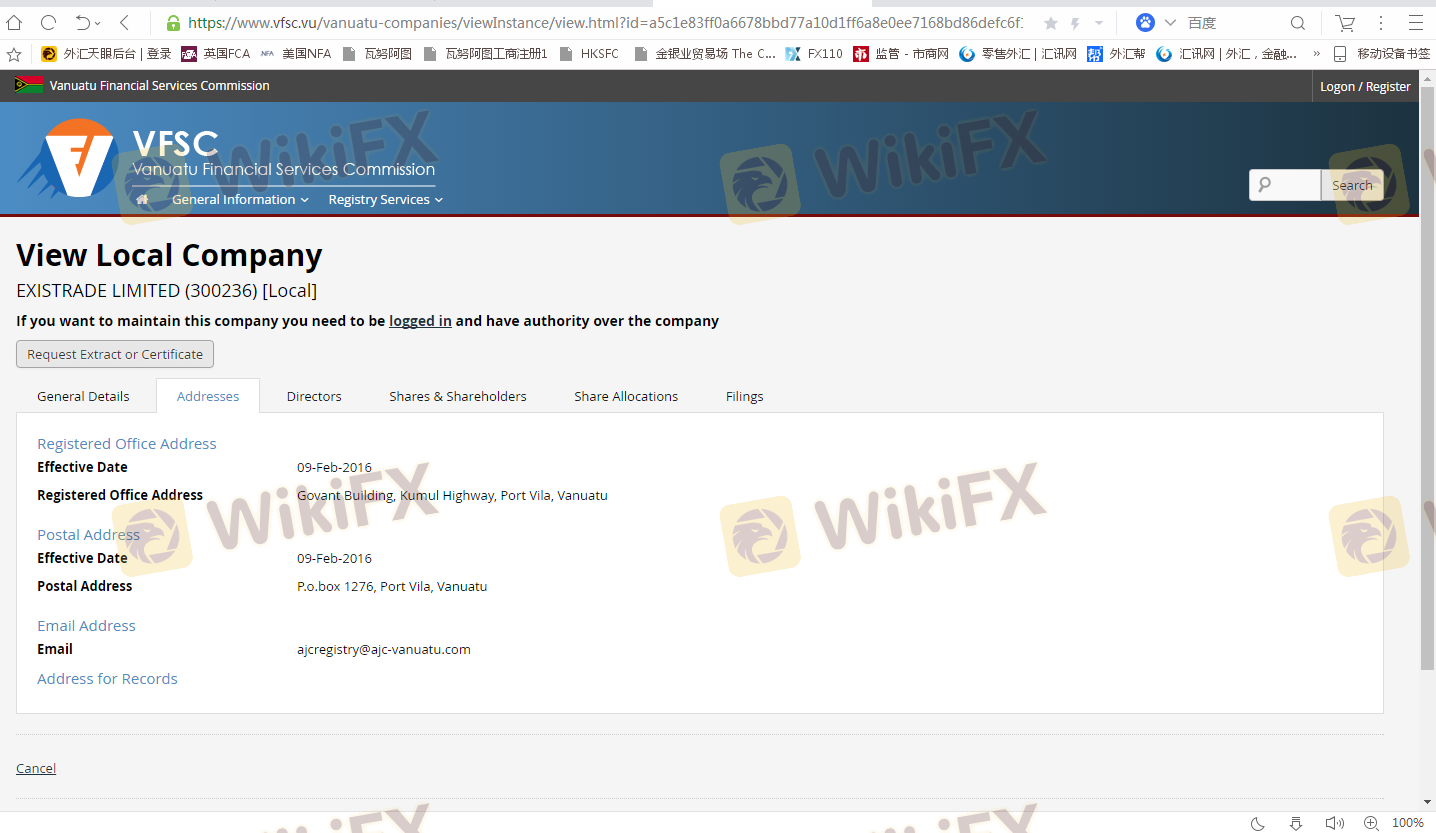The width and height of the screenshot is (1436, 833).
Task: Click the browser address URL field
Action: [x=605, y=23]
